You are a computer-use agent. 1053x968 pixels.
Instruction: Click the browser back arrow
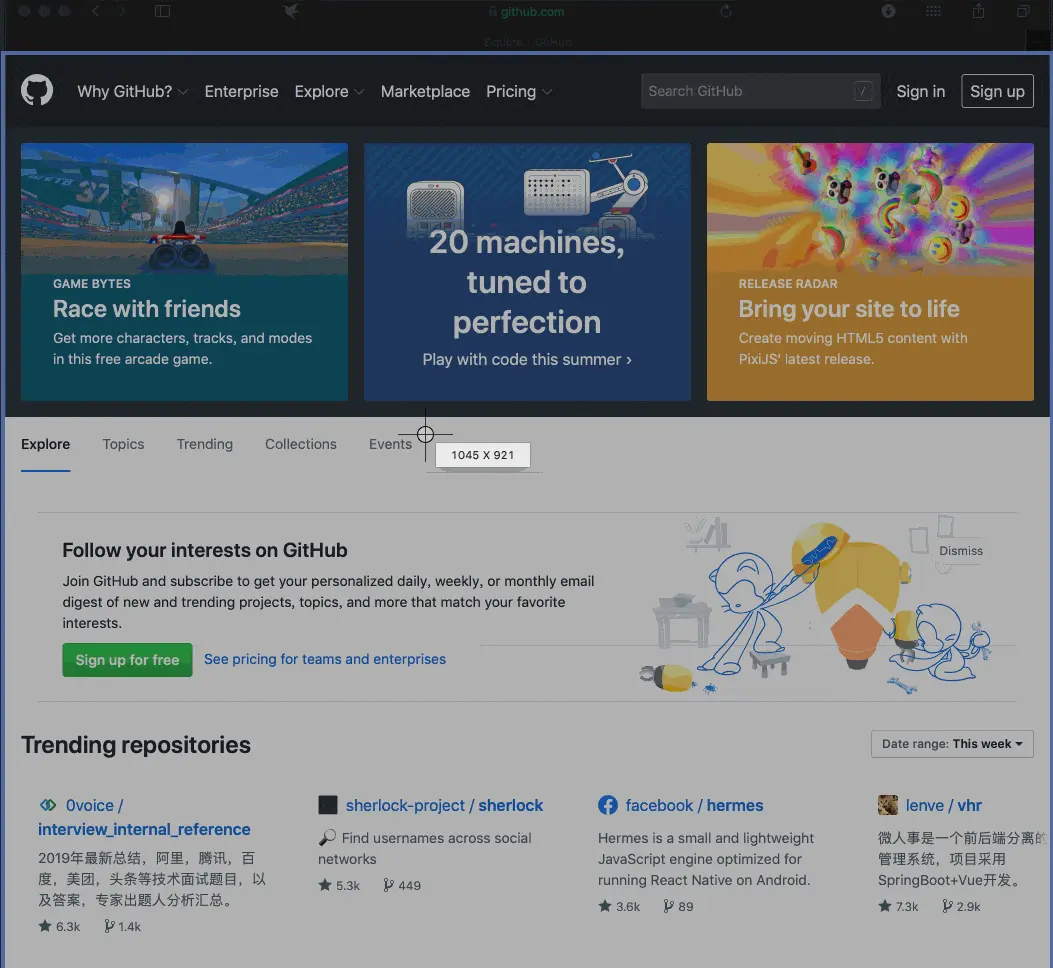coord(96,11)
